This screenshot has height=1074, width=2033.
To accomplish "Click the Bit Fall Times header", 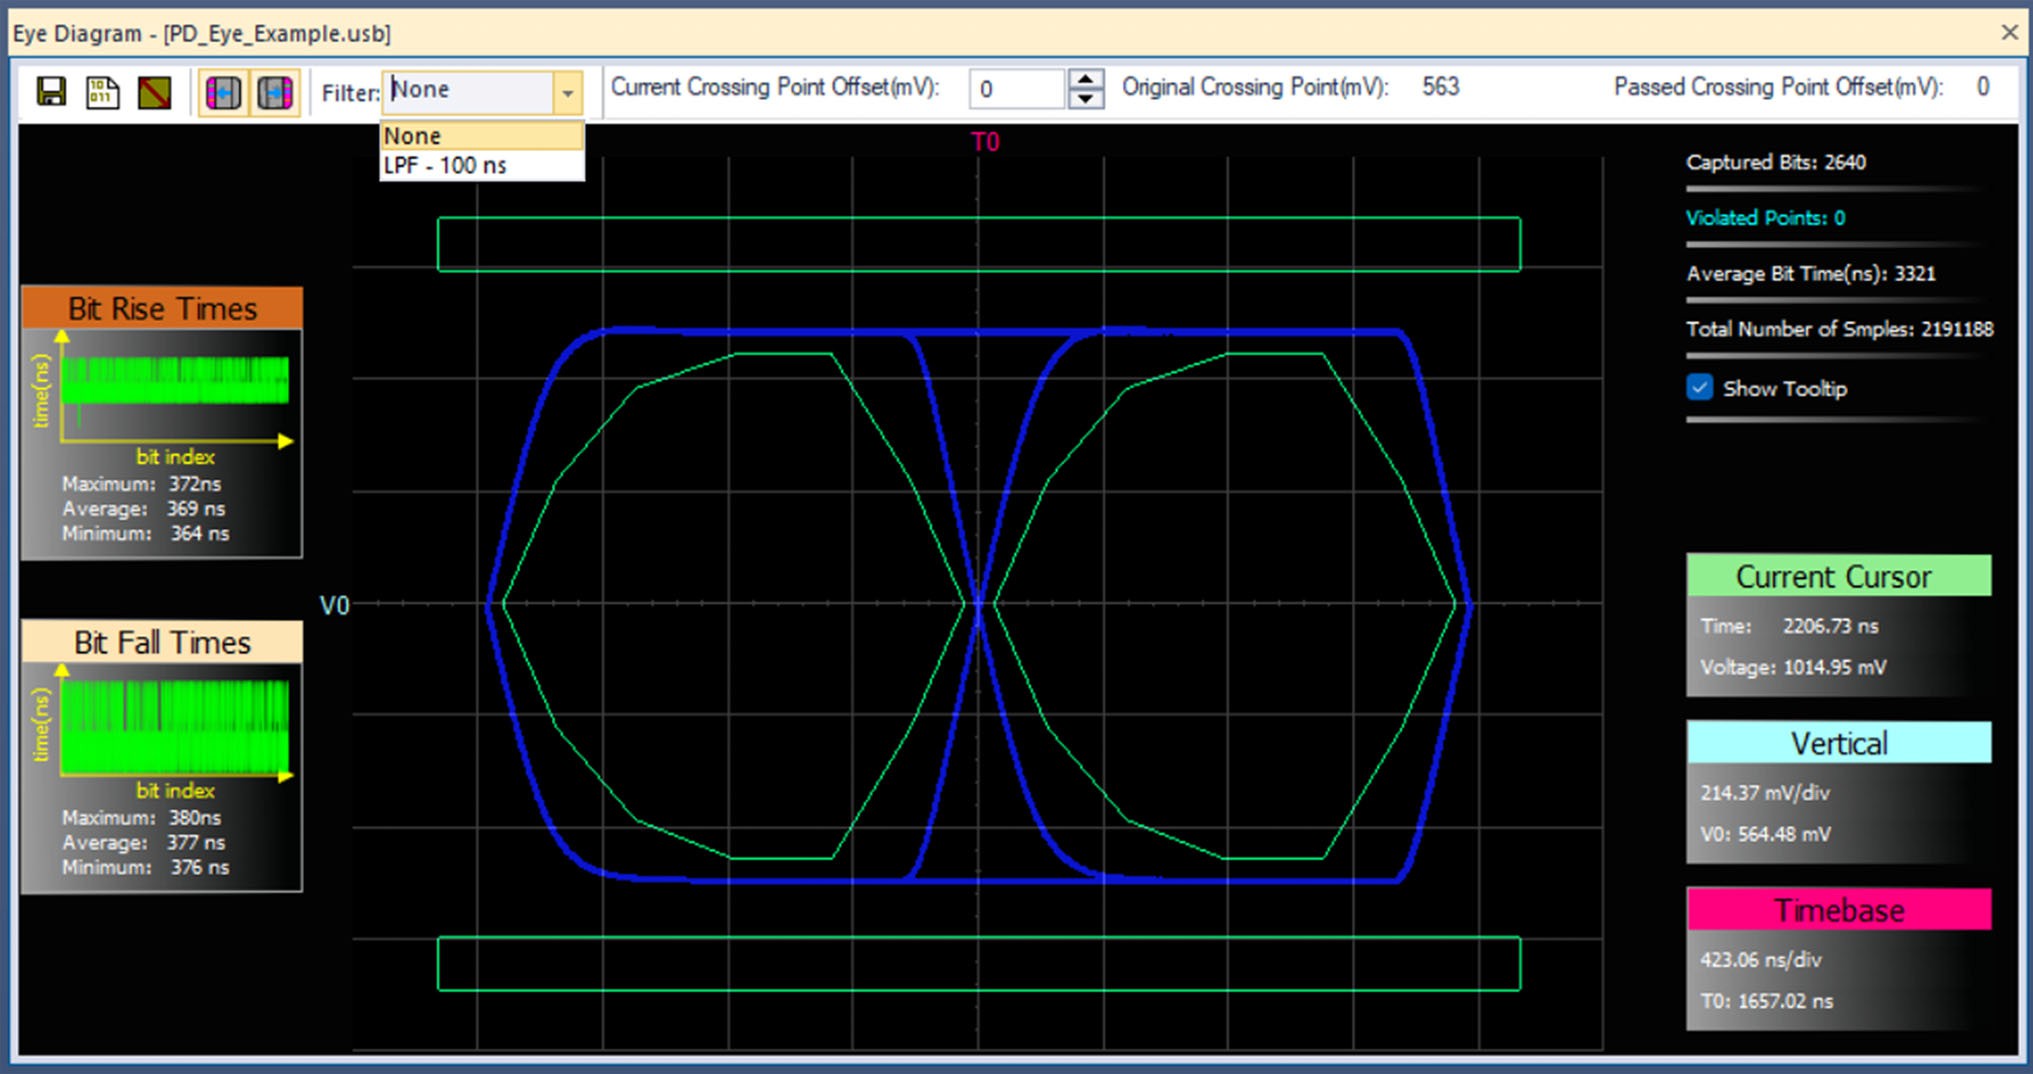I will pos(162,642).
